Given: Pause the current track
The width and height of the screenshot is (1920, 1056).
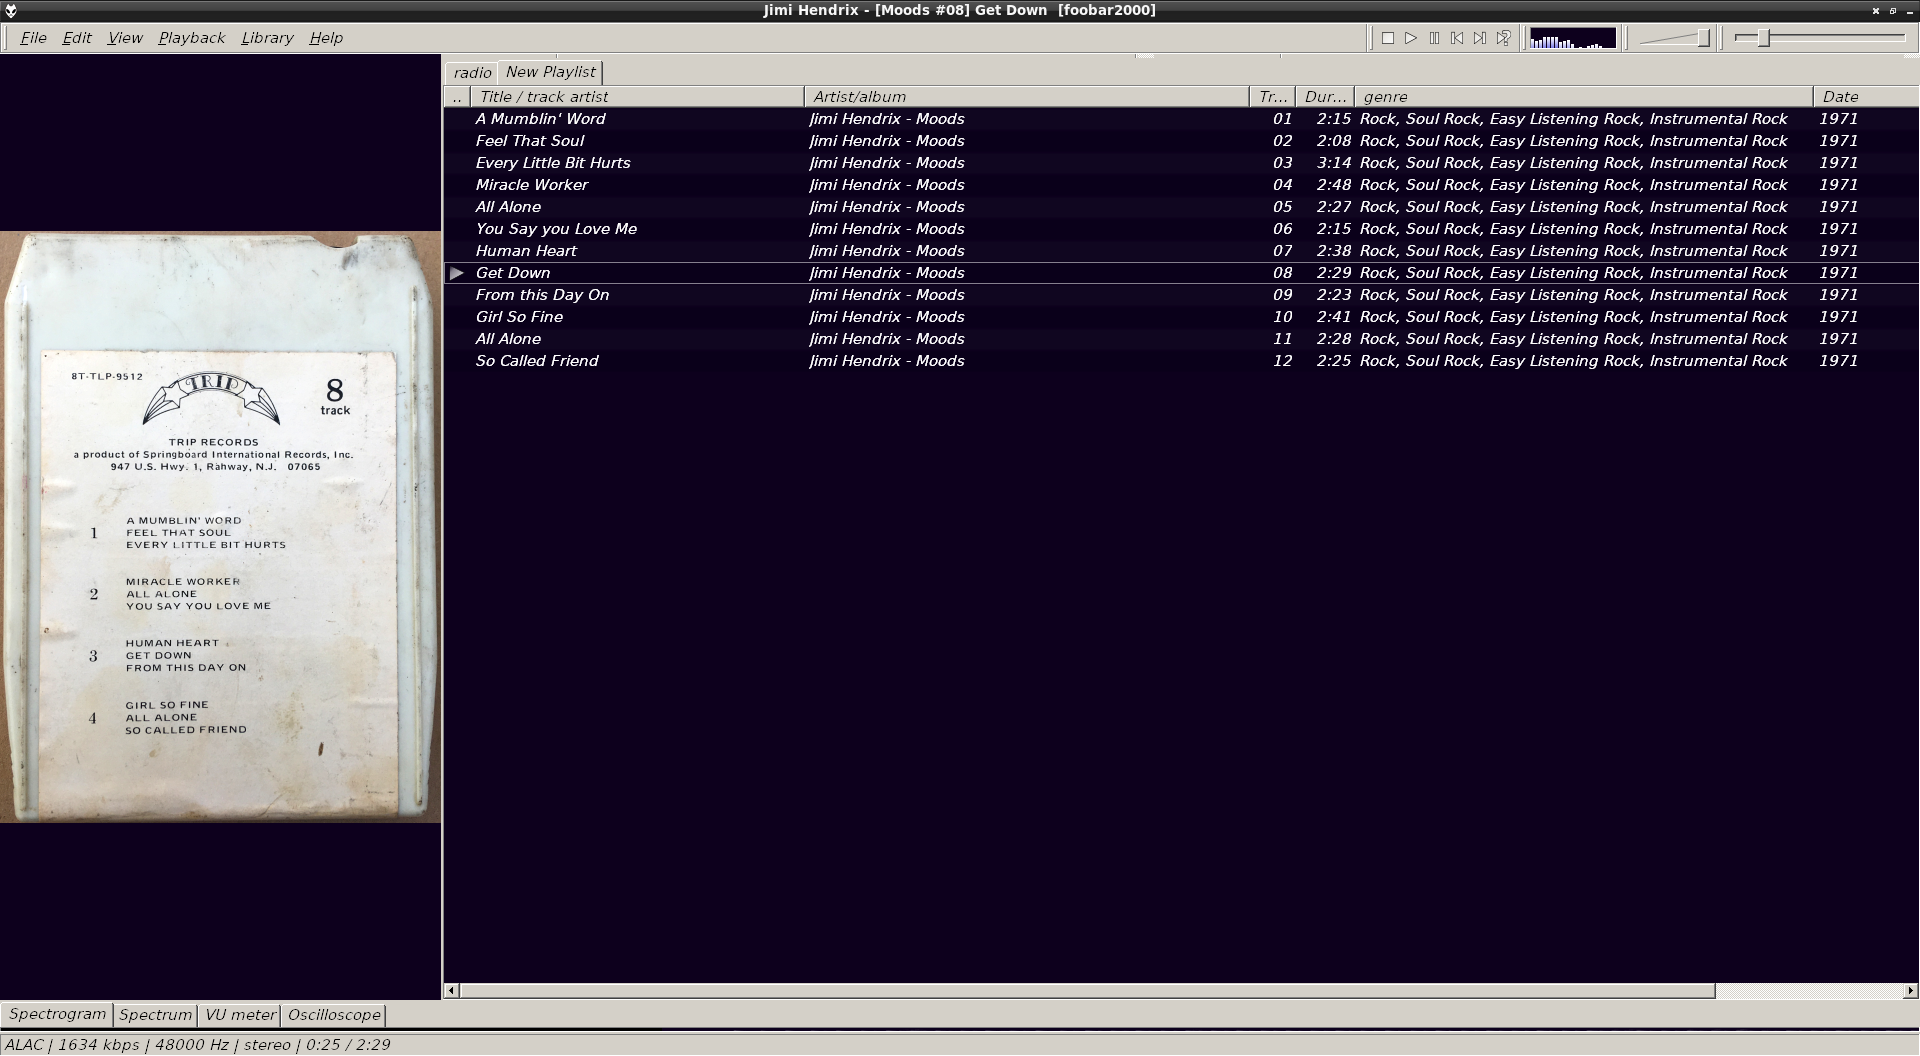Looking at the screenshot, I should coord(1434,38).
